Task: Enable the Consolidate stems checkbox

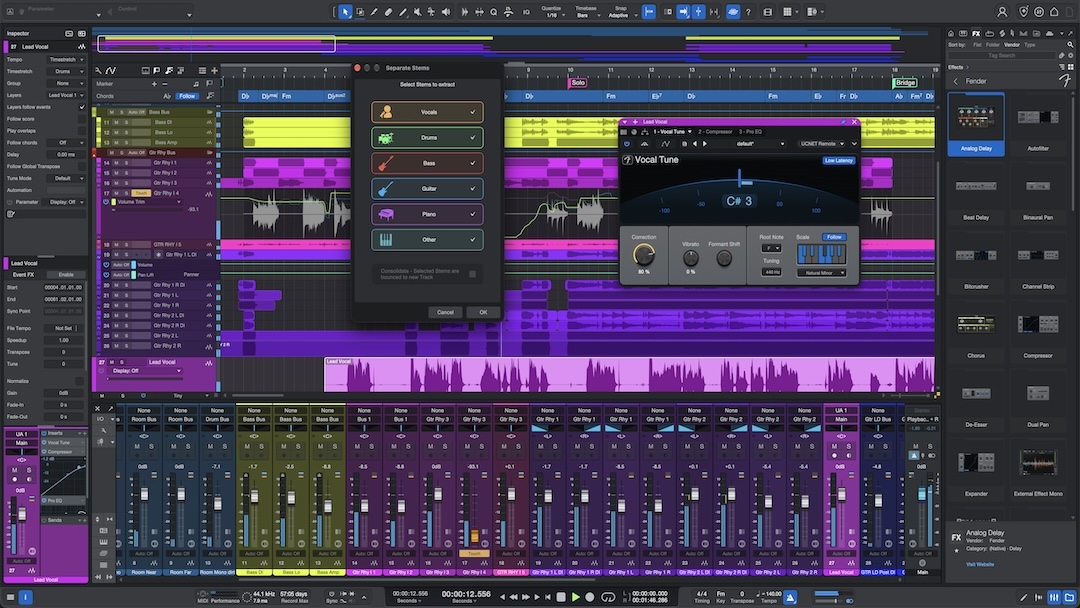Action: [472, 274]
